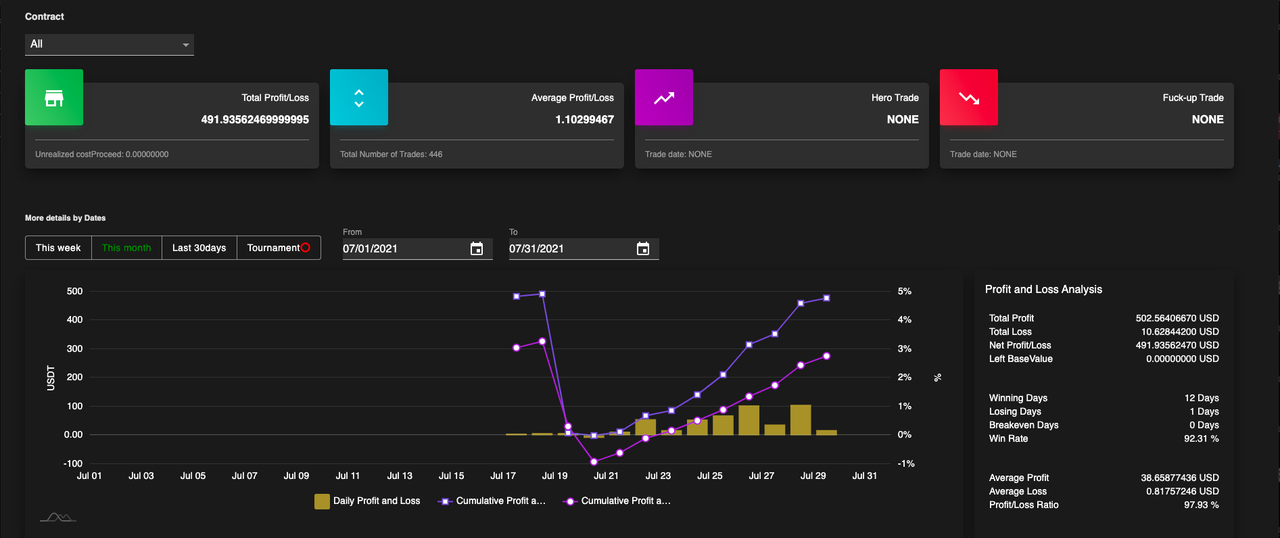The image size is (1280, 538).
Task: Click the olive Daily Profit and Loss legend swatch
Action: 322,501
